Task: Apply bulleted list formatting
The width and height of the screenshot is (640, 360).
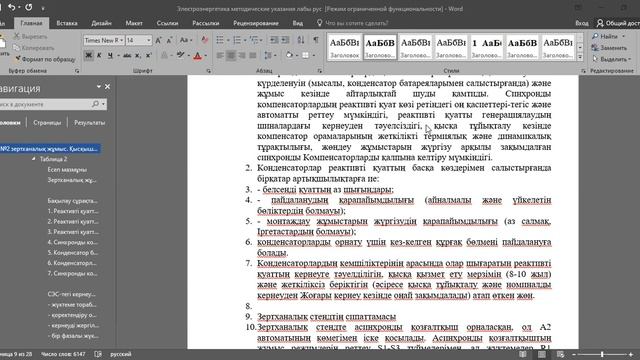Action: 220,40
